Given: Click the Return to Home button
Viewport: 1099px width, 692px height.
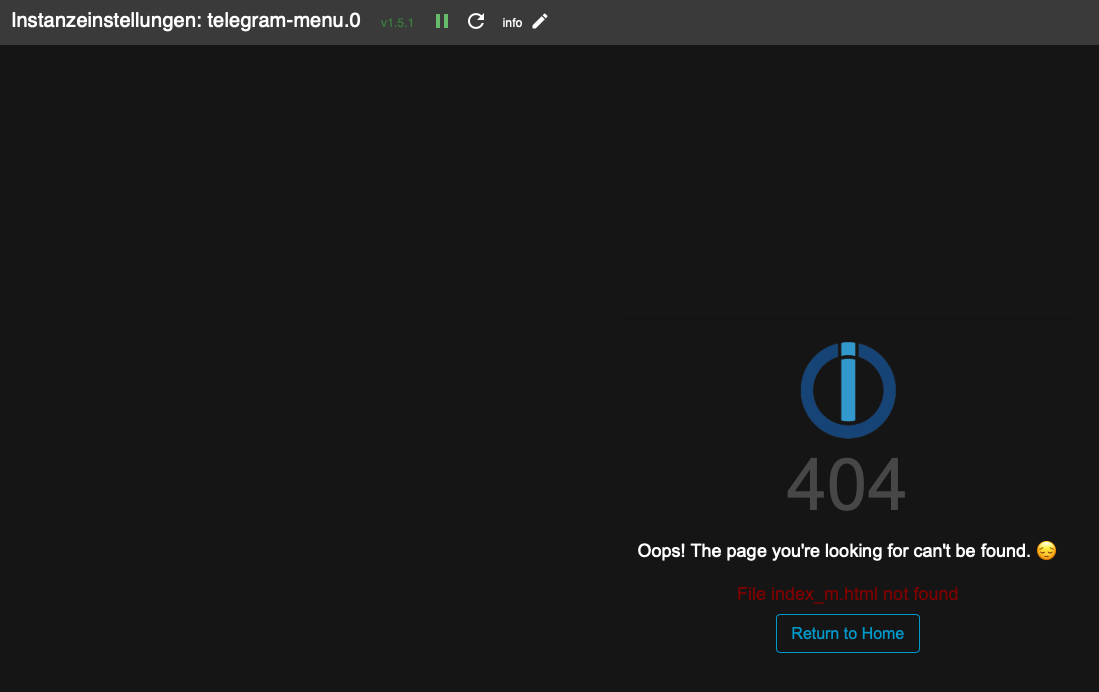Looking at the screenshot, I should [847, 633].
